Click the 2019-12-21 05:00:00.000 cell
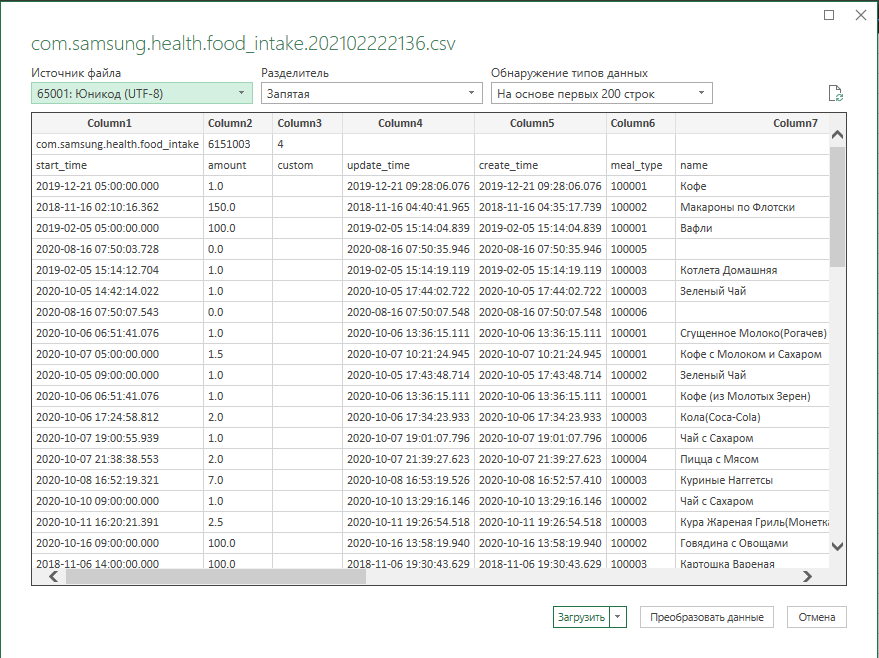The width and height of the screenshot is (879, 658). click(x=117, y=186)
